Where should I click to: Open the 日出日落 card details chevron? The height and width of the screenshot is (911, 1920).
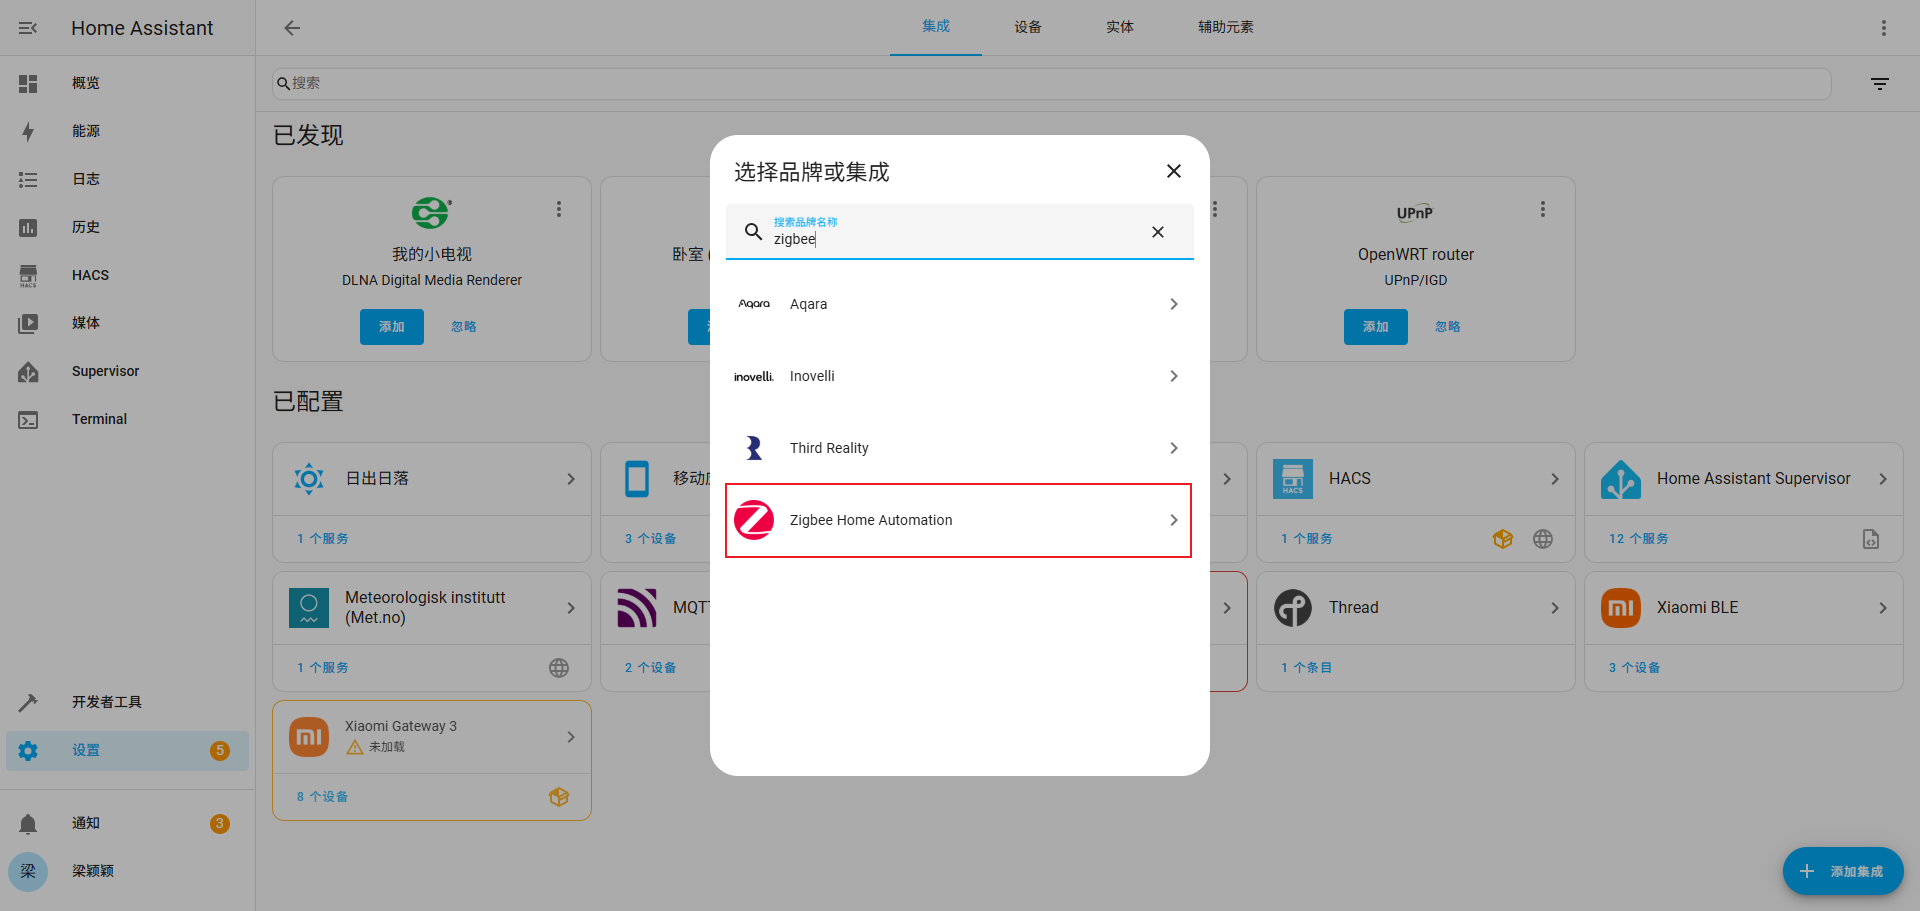click(571, 479)
